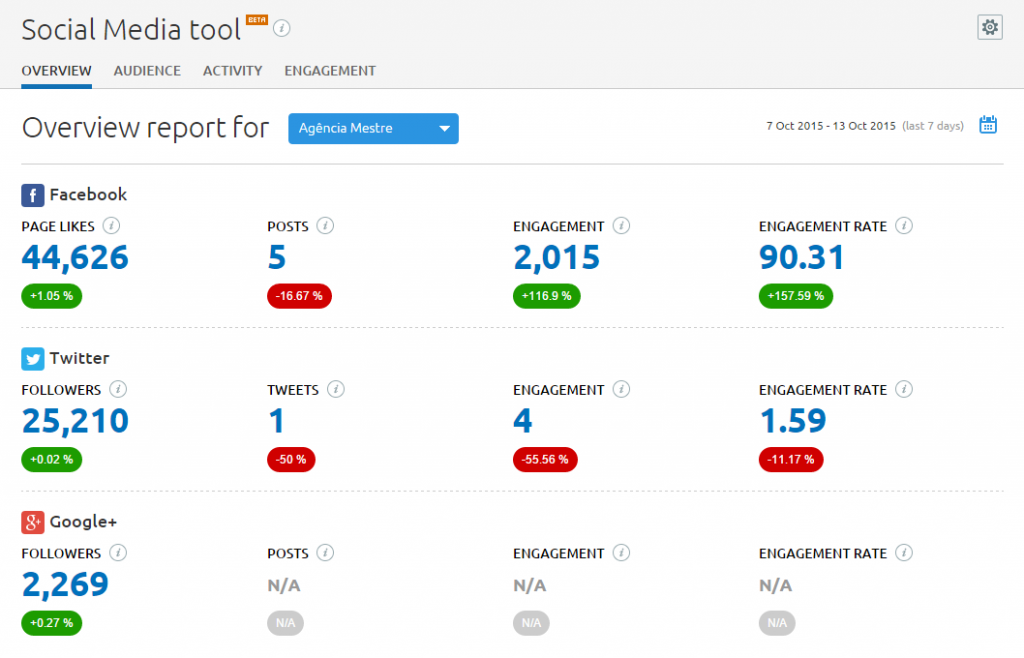Click the 25,210 Twitter followers number
The height and width of the screenshot is (658, 1024).
tap(75, 421)
